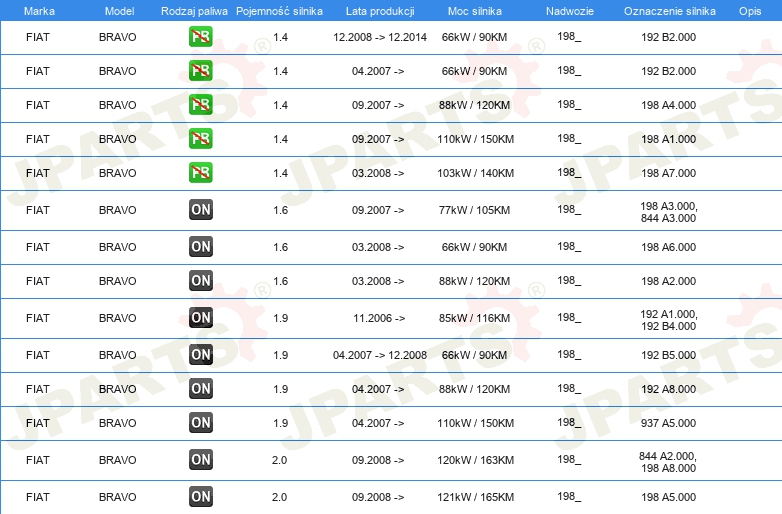Click the ON diesel icon in the 121kW / 165KM row
The width and height of the screenshot is (782, 514).
(201, 496)
